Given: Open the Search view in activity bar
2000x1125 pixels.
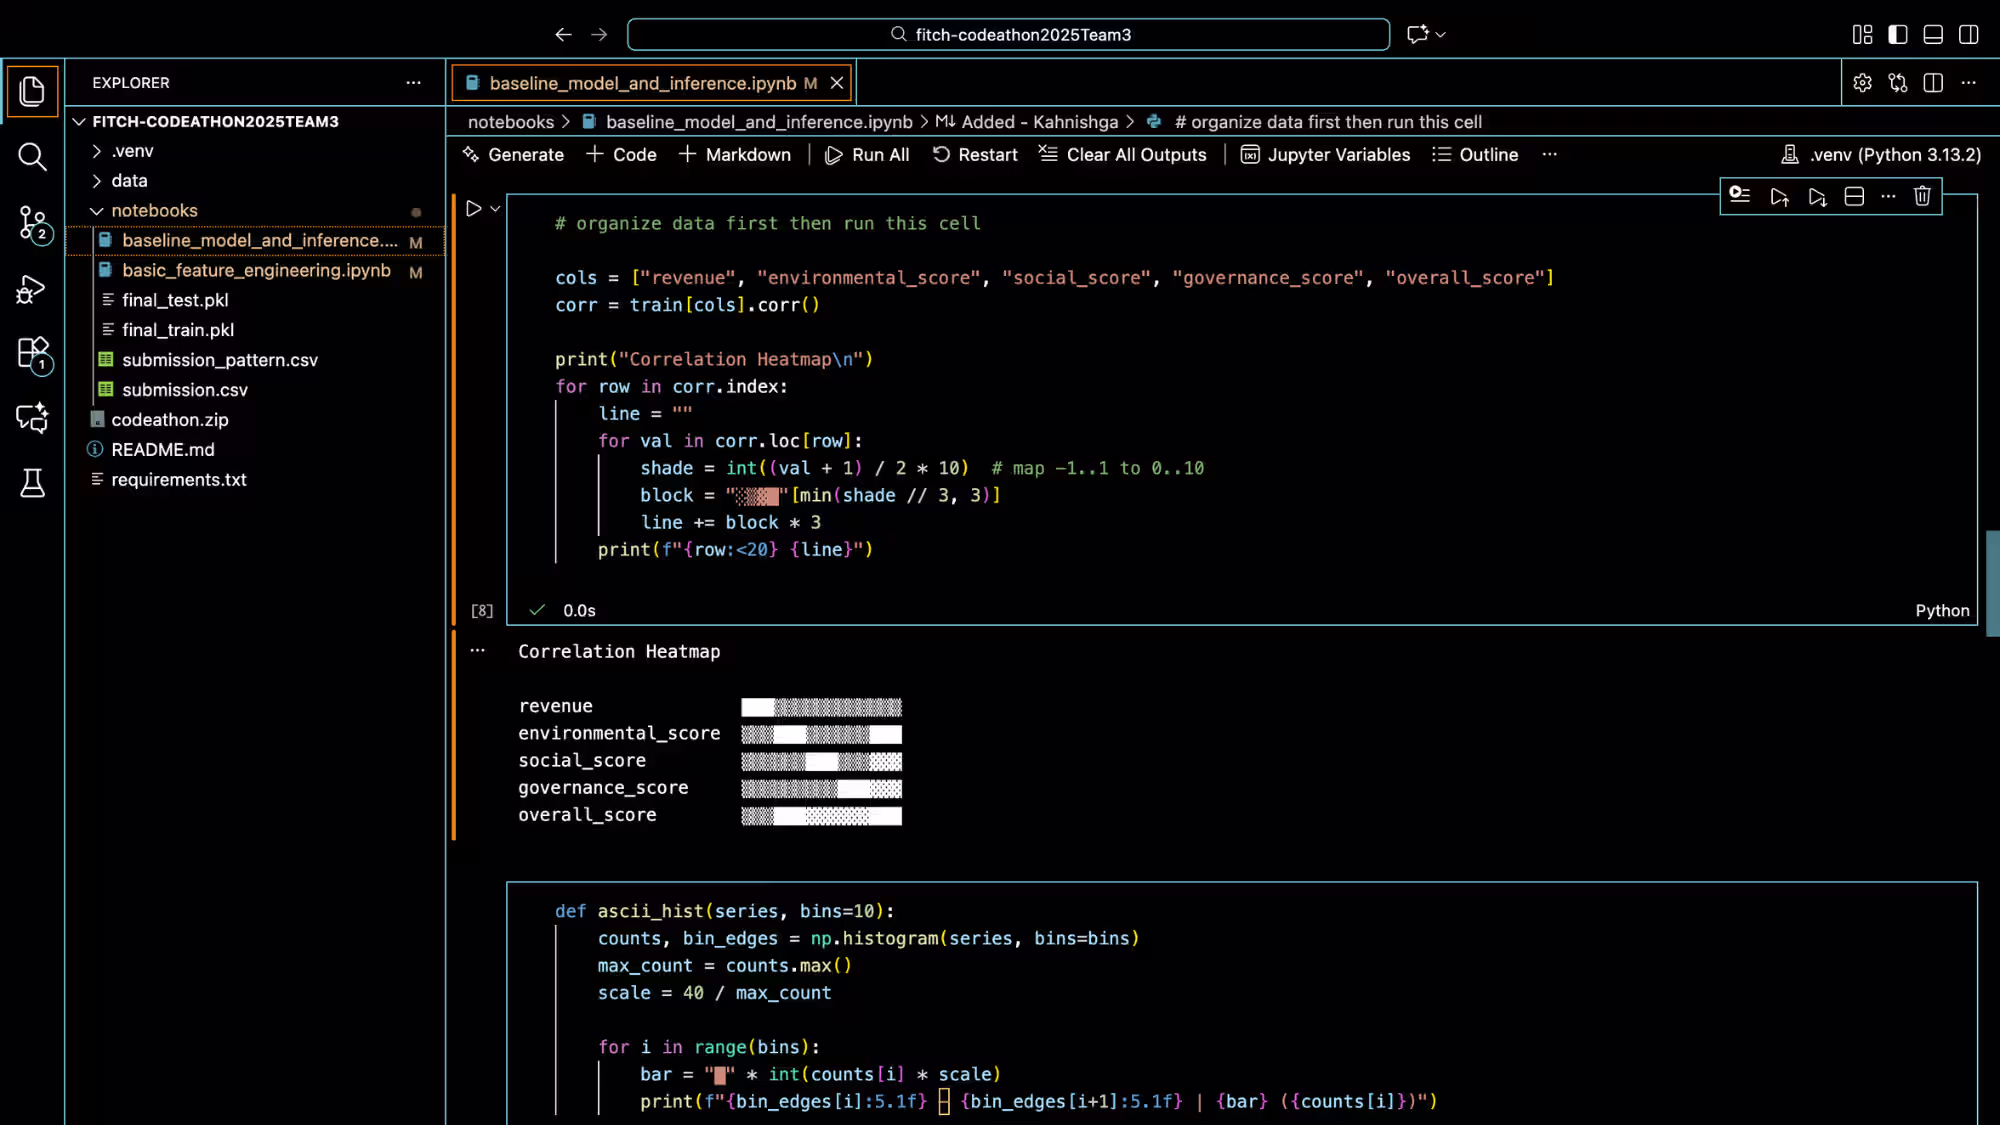Looking at the screenshot, I should (x=32, y=157).
